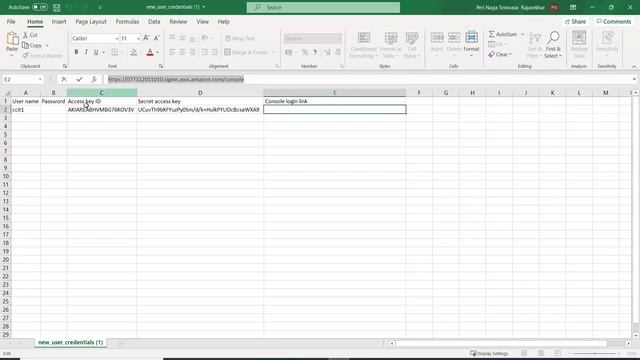Click the Borders icon
The width and height of the screenshot is (640, 360).
115,52
